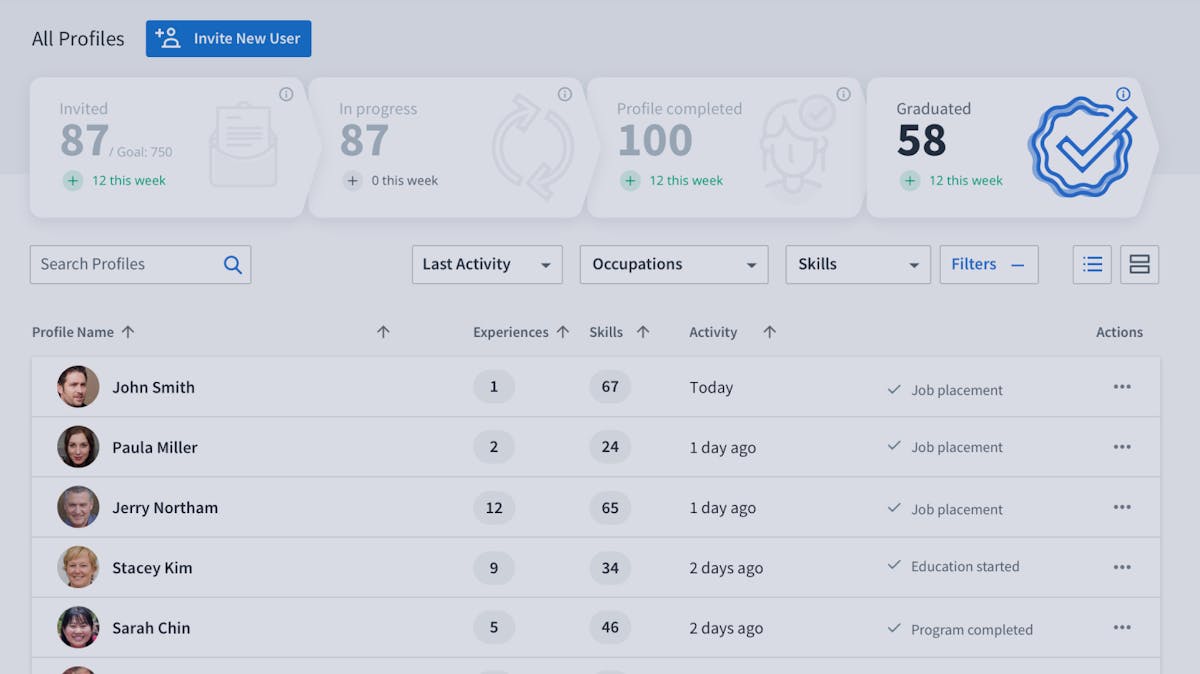1200x674 pixels.
Task: Click John Smith's experiences count 1
Action: coord(494,387)
